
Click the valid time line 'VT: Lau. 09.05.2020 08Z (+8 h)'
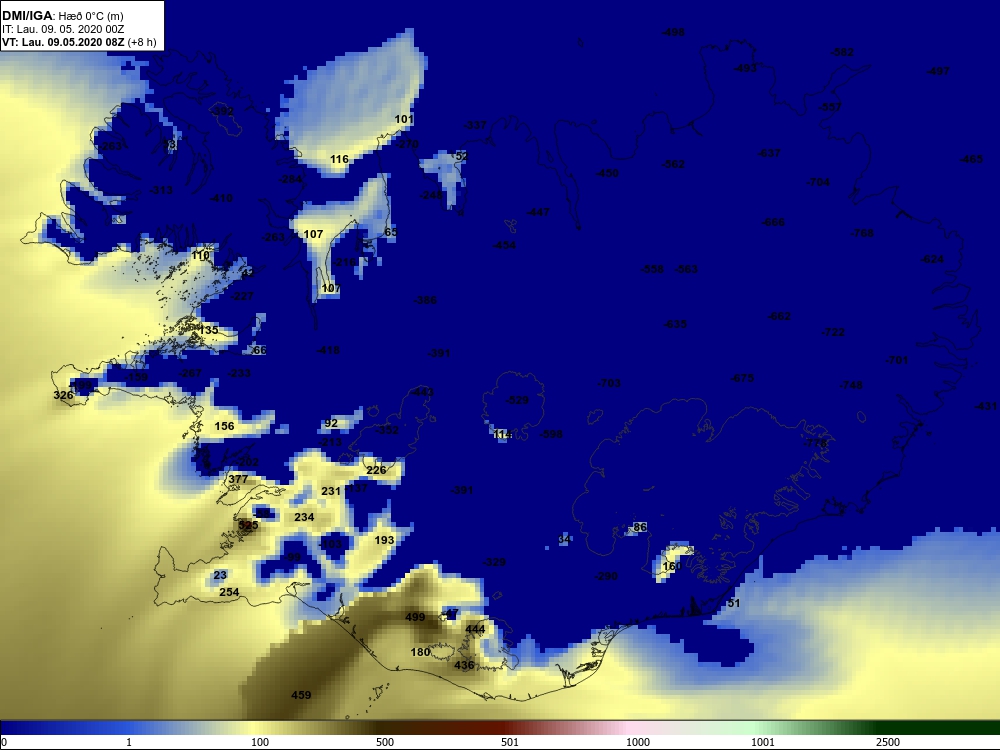(x=79, y=42)
